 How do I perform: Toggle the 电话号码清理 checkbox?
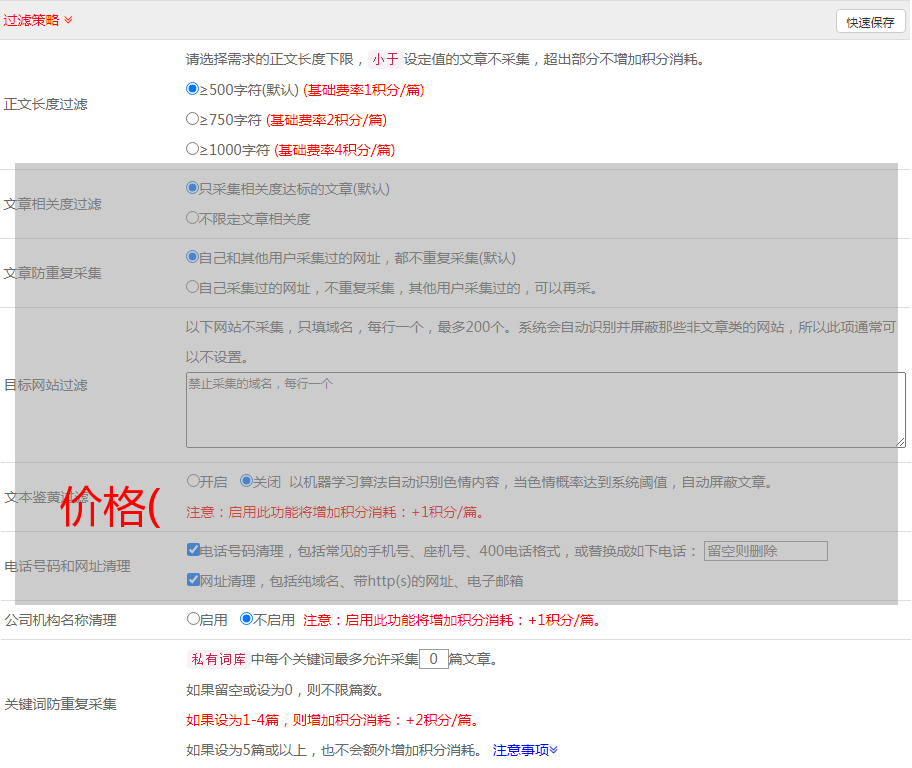[194, 550]
